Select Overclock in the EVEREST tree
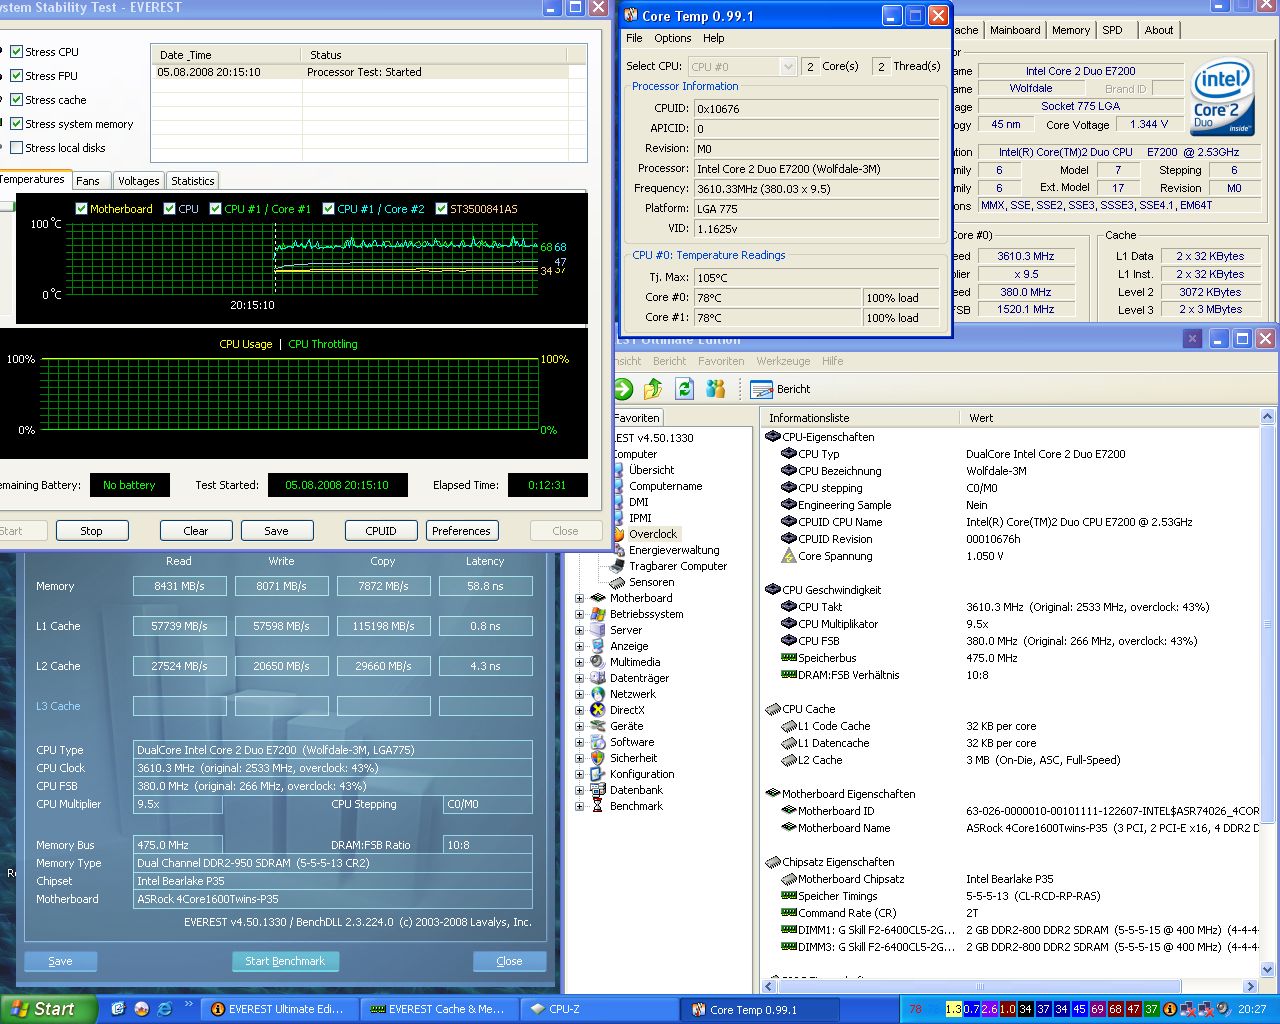Image resolution: width=1280 pixels, height=1024 pixels. (652, 534)
